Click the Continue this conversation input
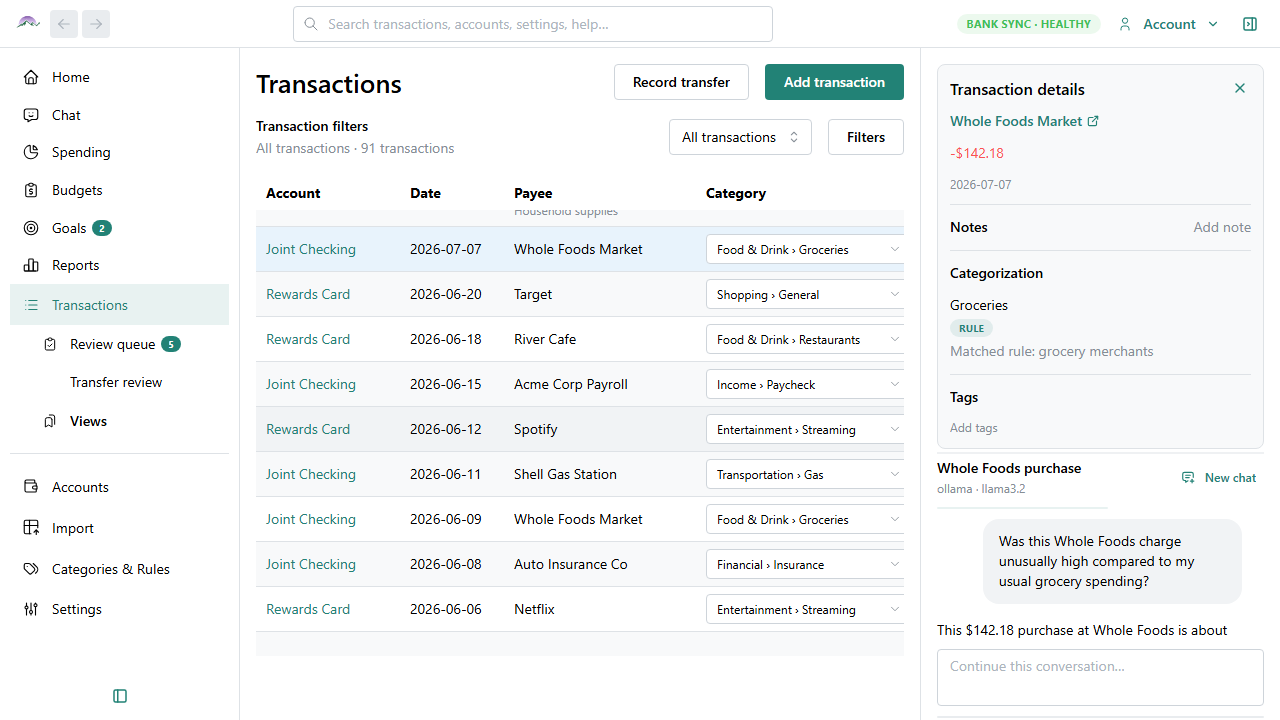 (1100, 677)
